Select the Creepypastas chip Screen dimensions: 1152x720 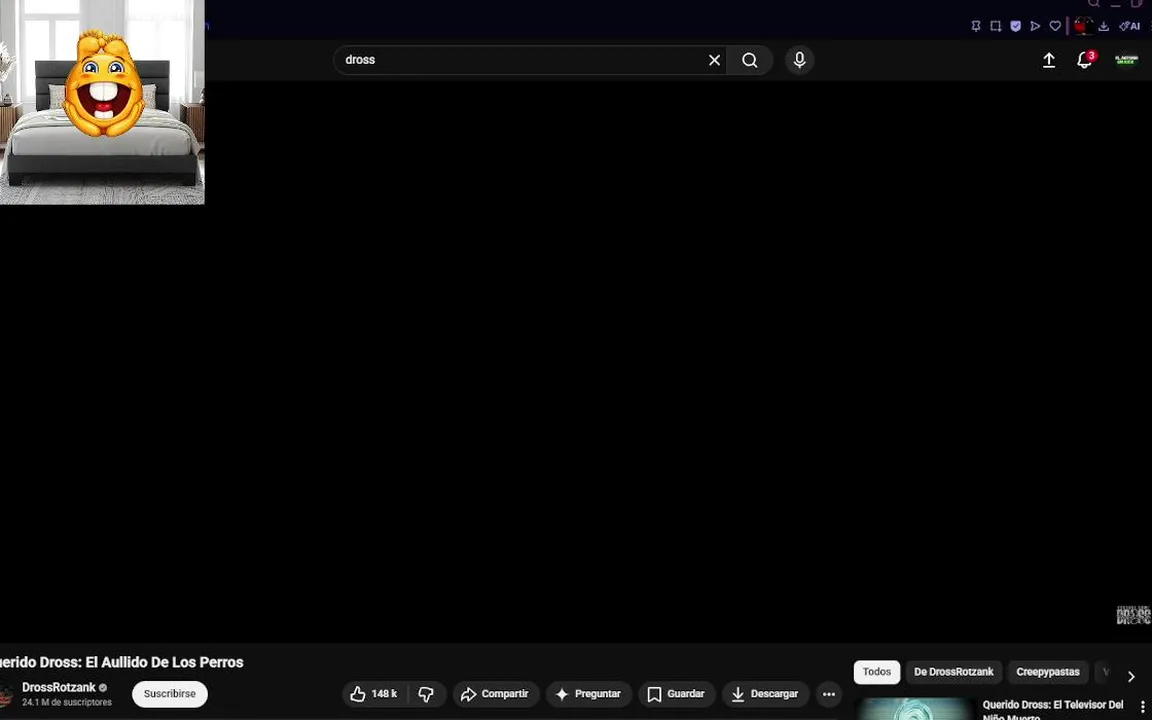point(1048,672)
